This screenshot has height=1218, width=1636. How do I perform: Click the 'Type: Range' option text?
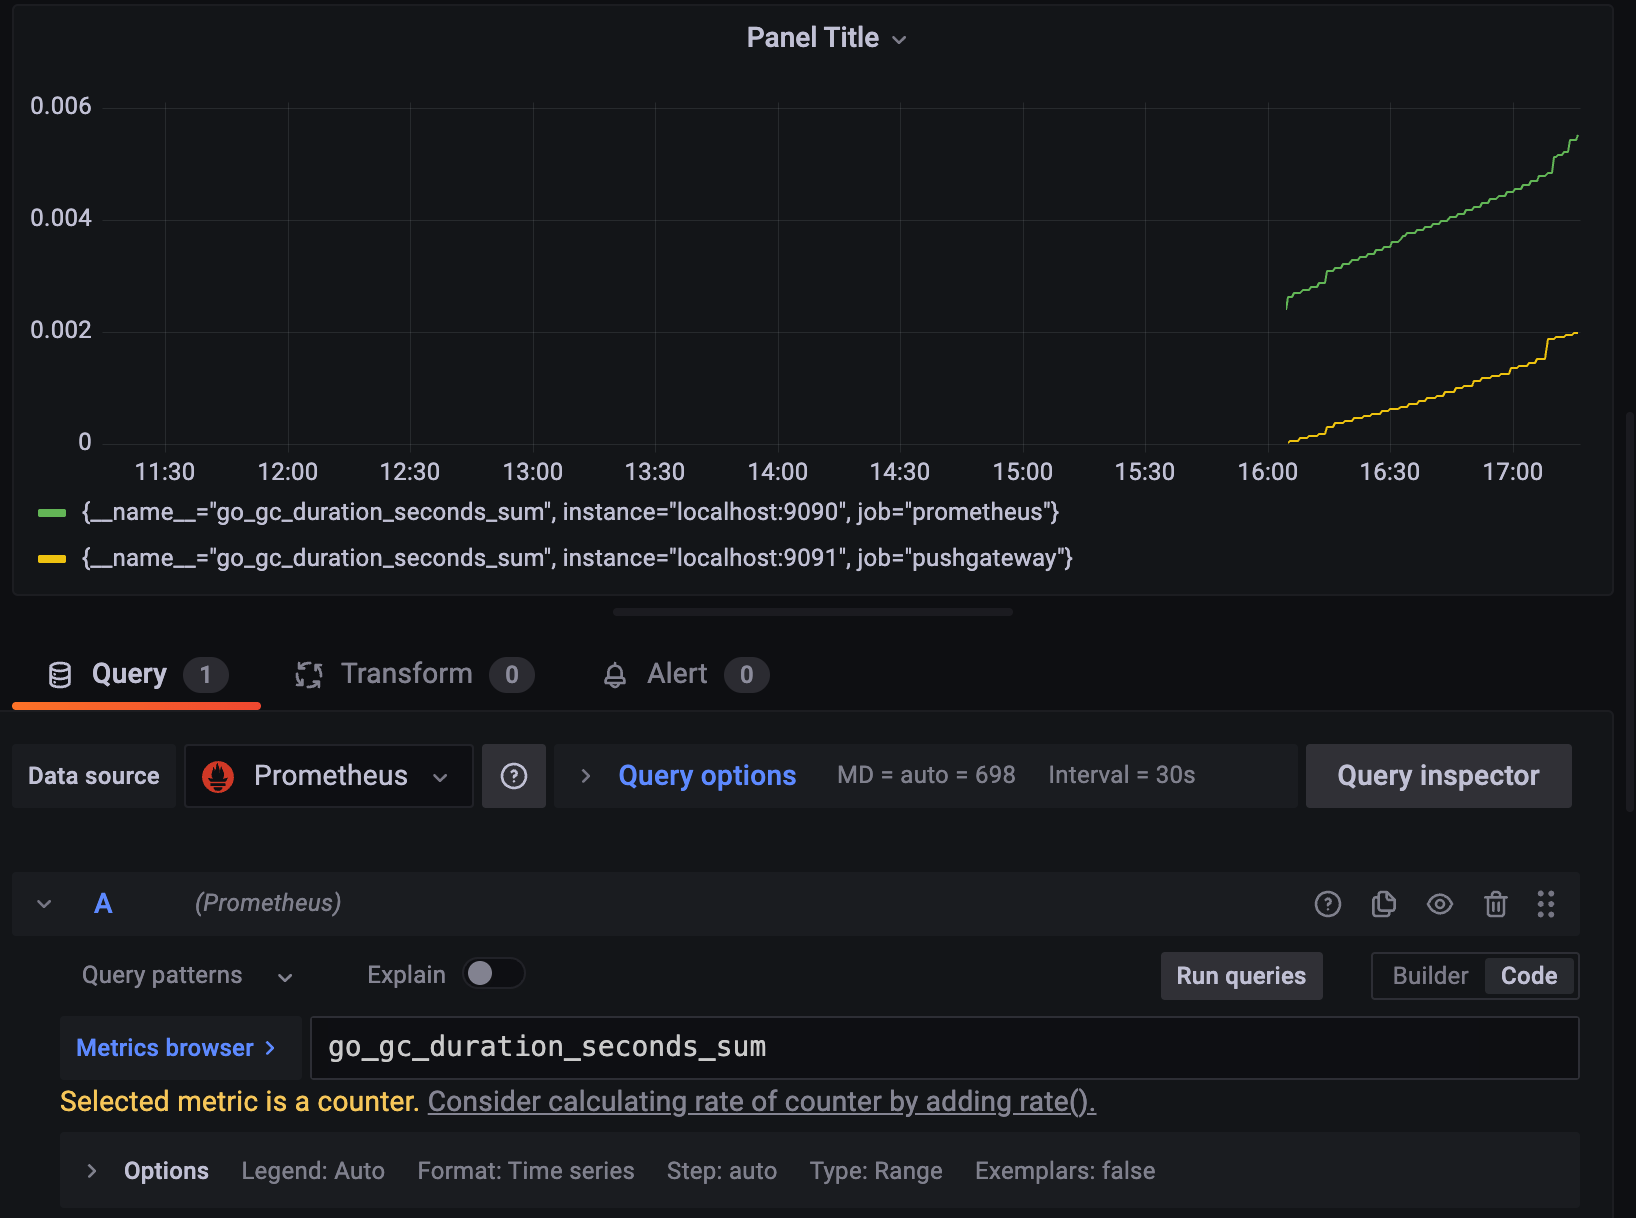point(876,1171)
